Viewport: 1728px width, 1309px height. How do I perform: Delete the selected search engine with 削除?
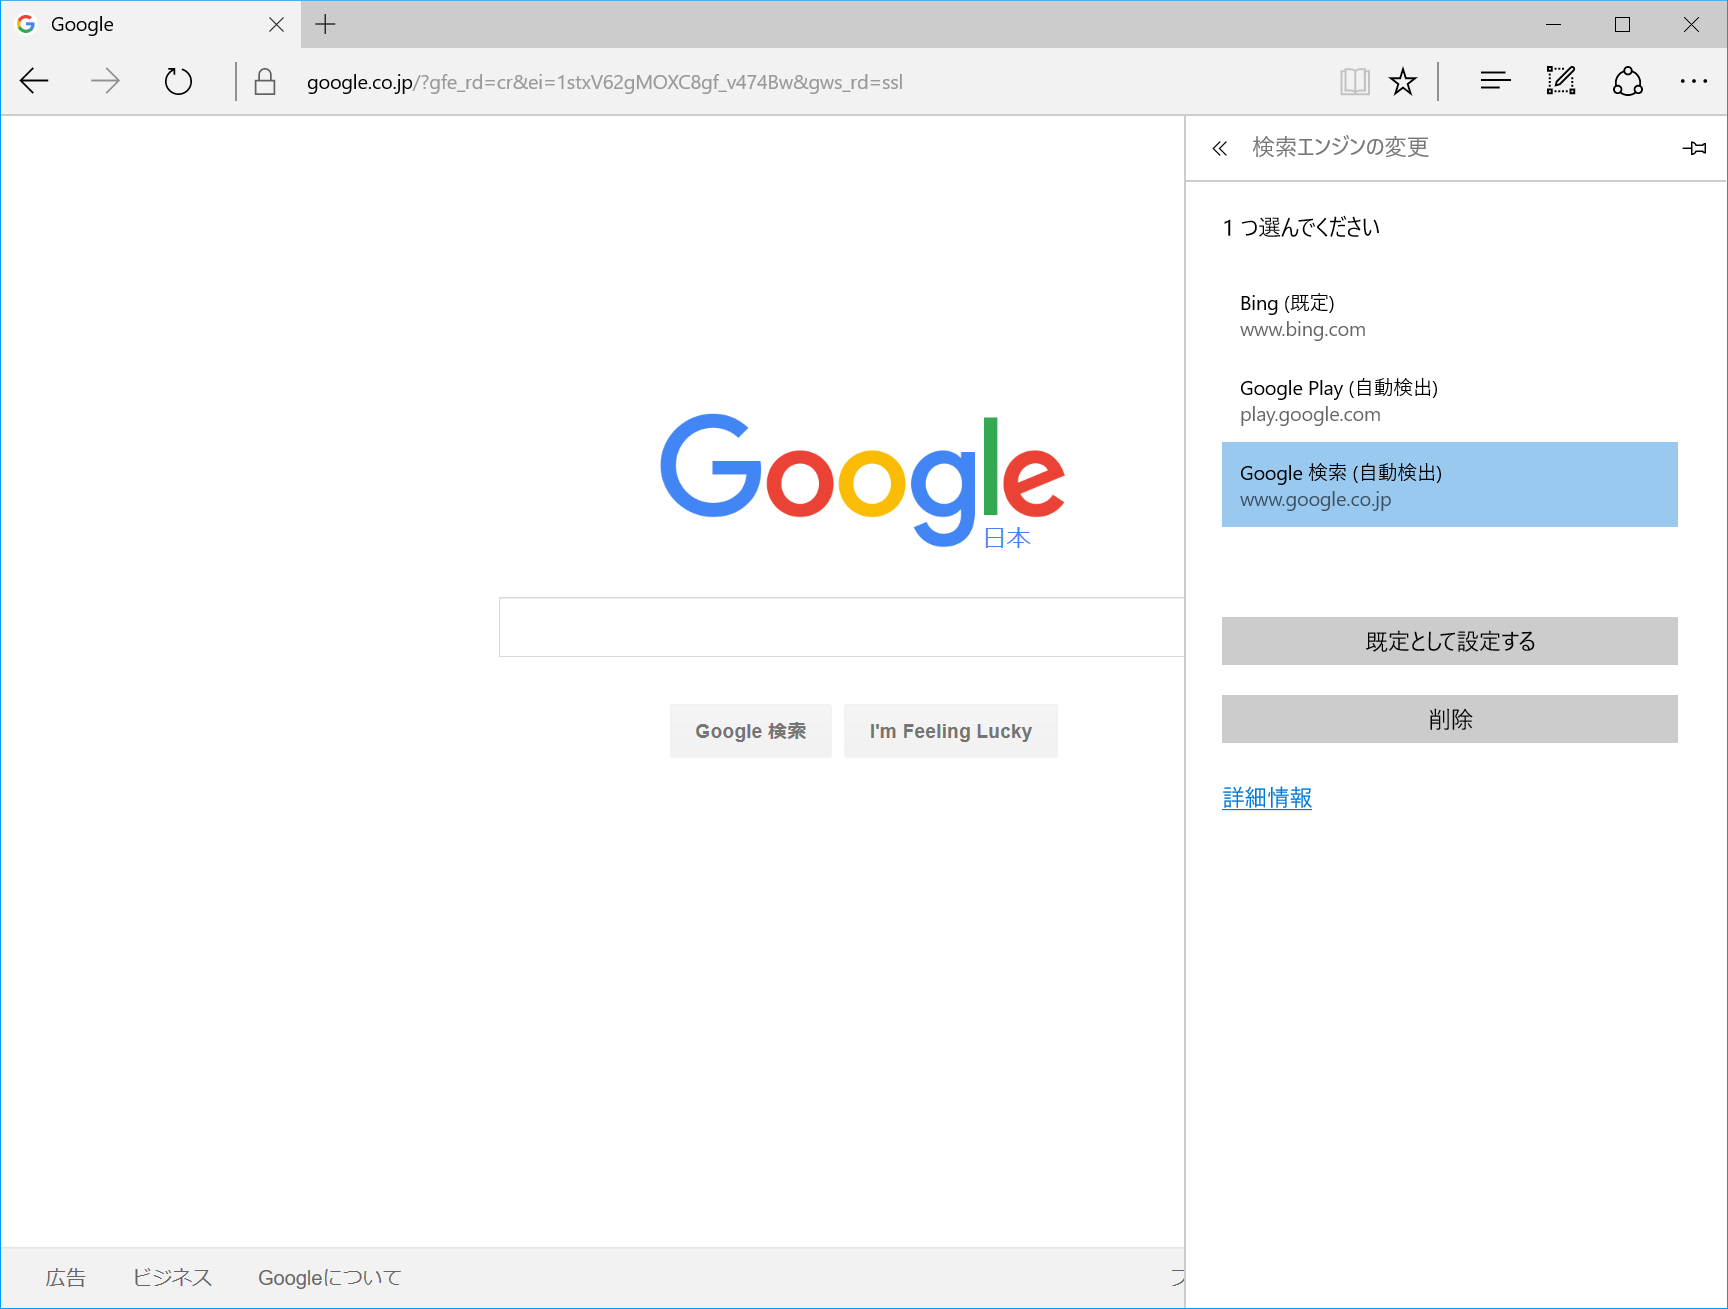(1448, 718)
